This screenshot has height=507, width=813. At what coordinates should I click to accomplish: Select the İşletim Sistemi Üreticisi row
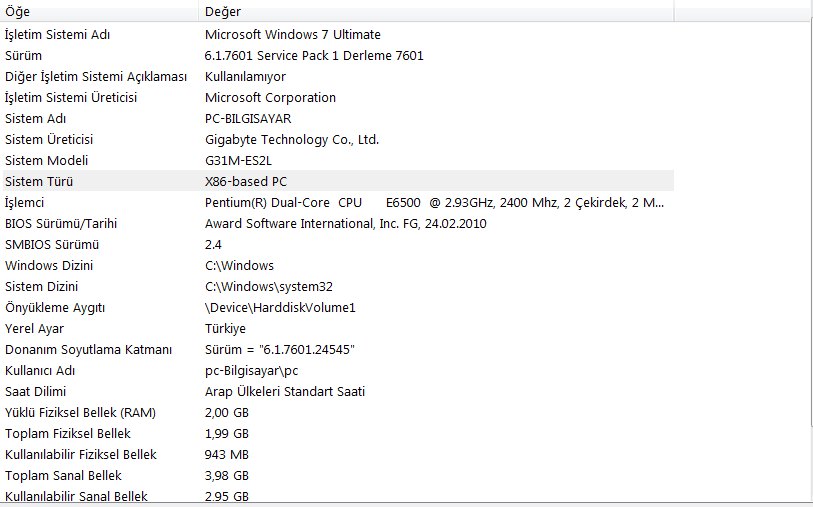coord(71,98)
